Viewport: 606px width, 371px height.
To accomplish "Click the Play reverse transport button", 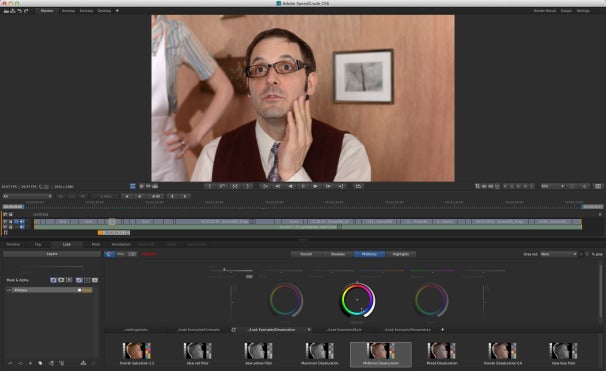I will pos(291,186).
